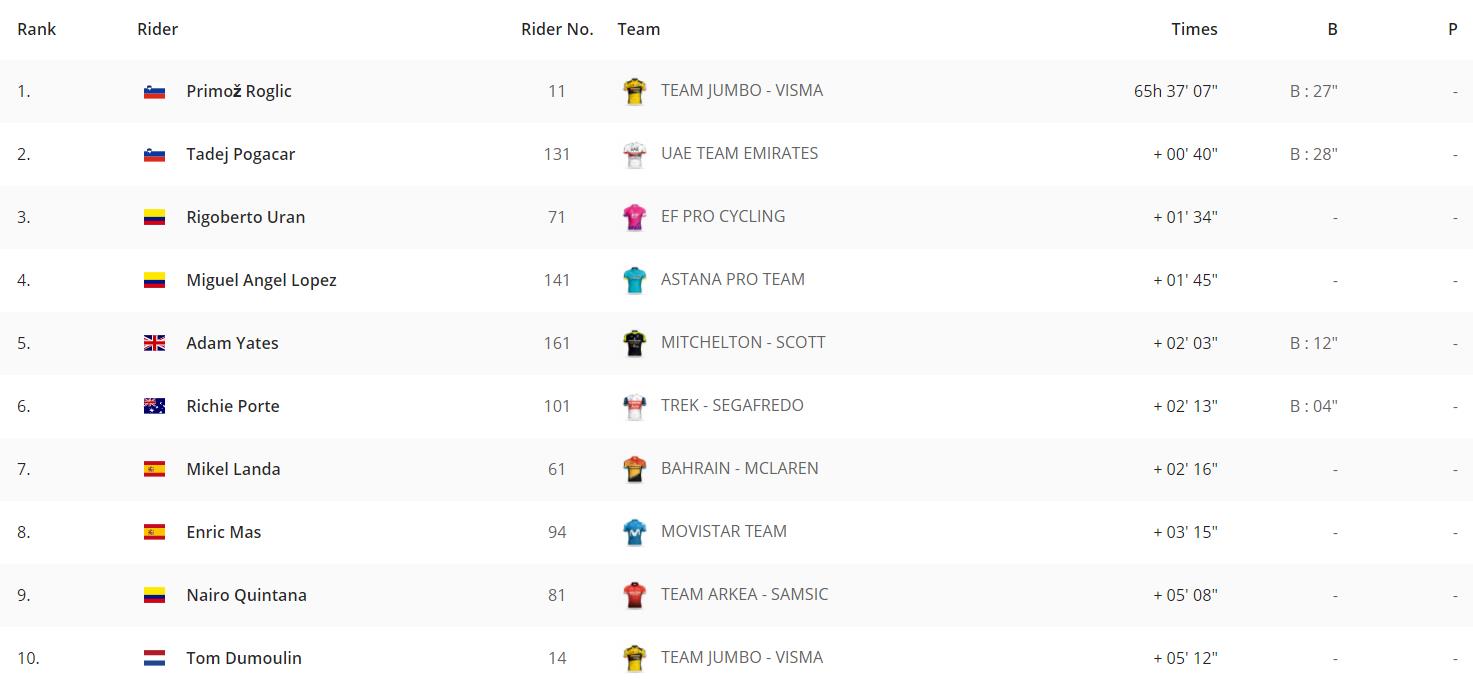Select the Nairo Quintana rider name
1473x699 pixels.
point(247,595)
